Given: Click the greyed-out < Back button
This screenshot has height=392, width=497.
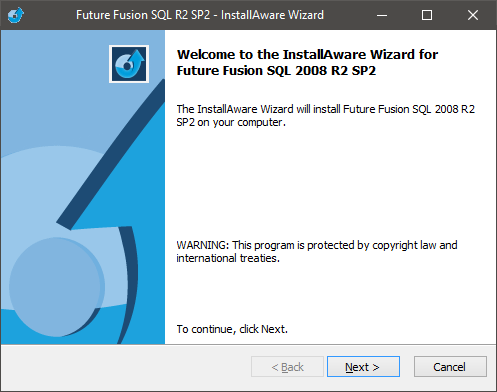Looking at the screenshot, I should click(x=287, y=367).
